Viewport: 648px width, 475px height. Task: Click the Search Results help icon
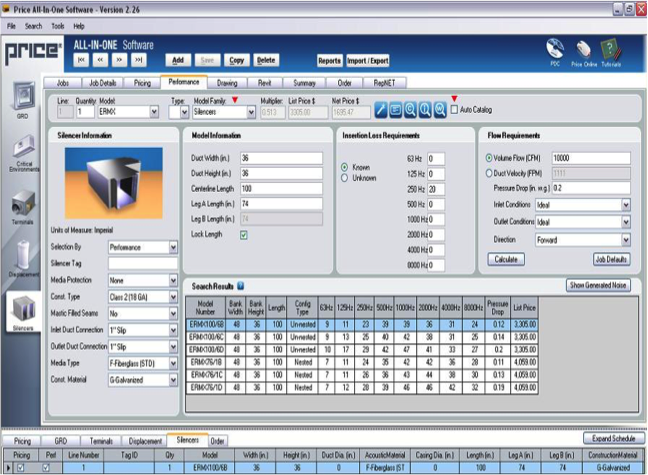(241, 286)
